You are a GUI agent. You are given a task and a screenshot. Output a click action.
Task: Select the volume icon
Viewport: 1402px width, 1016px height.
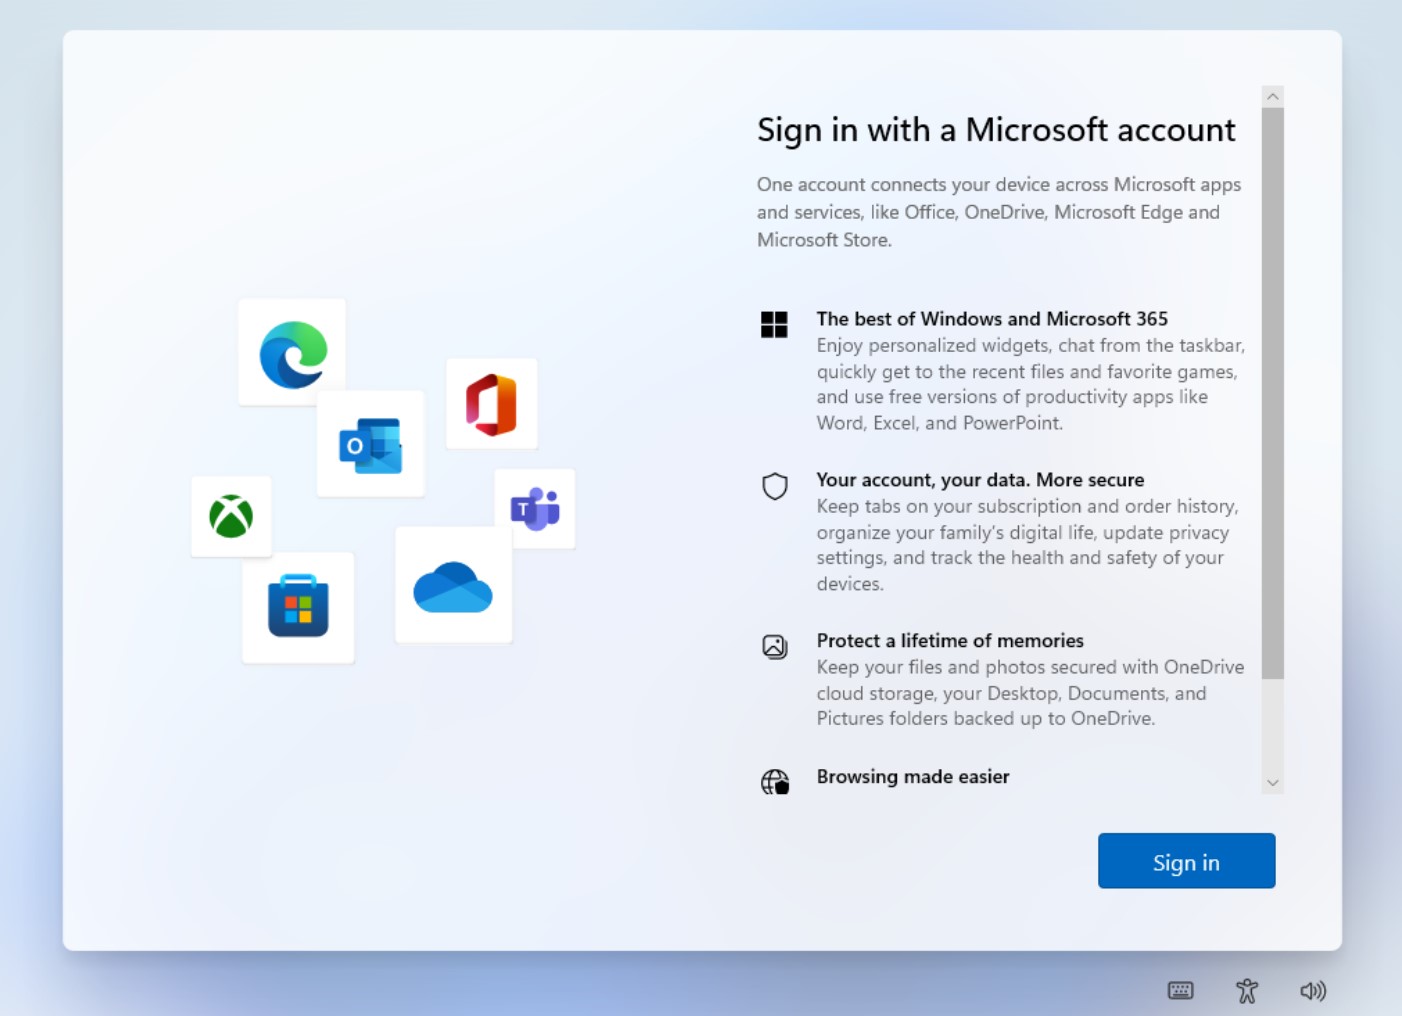pyautogui.click(x=1313, y=990)
